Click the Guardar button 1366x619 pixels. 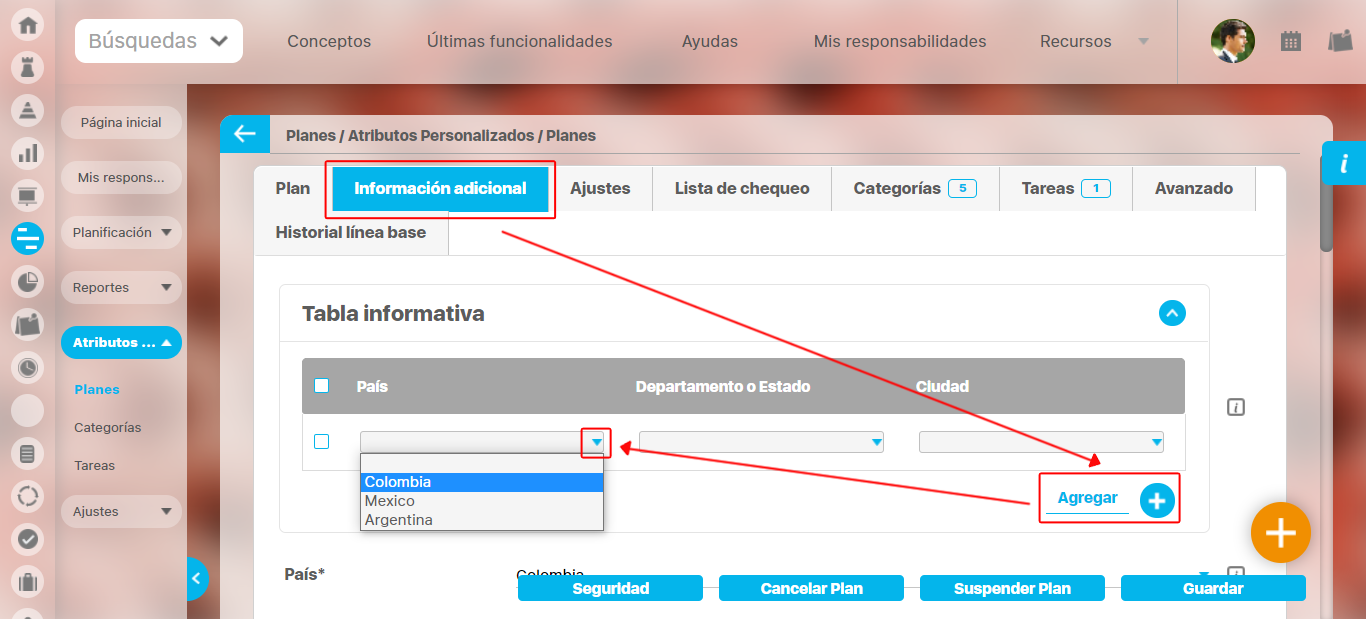1212,588
